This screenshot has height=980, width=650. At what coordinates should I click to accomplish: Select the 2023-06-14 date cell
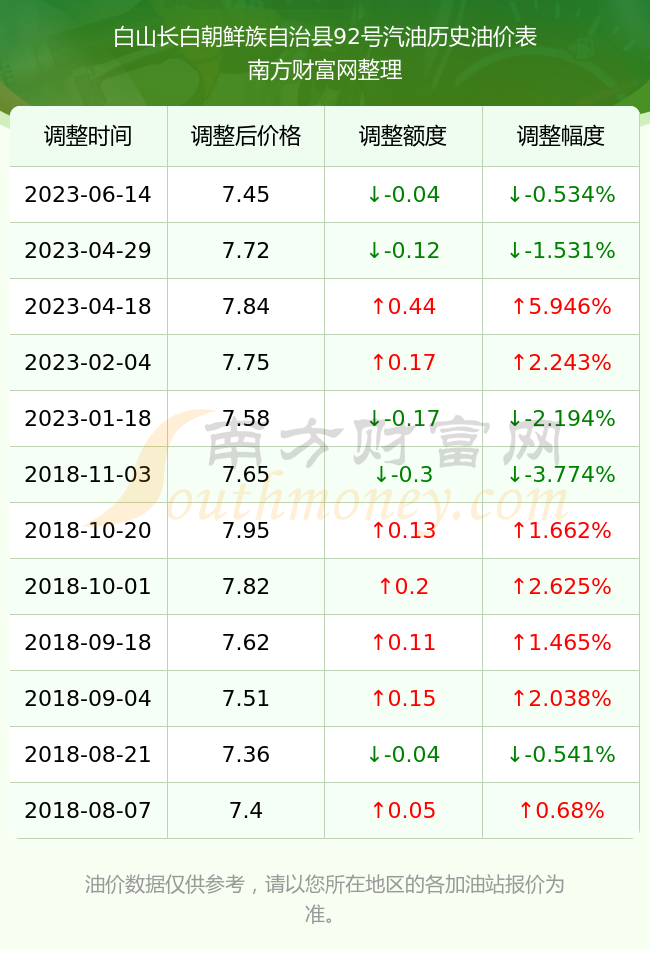[88, 194]
